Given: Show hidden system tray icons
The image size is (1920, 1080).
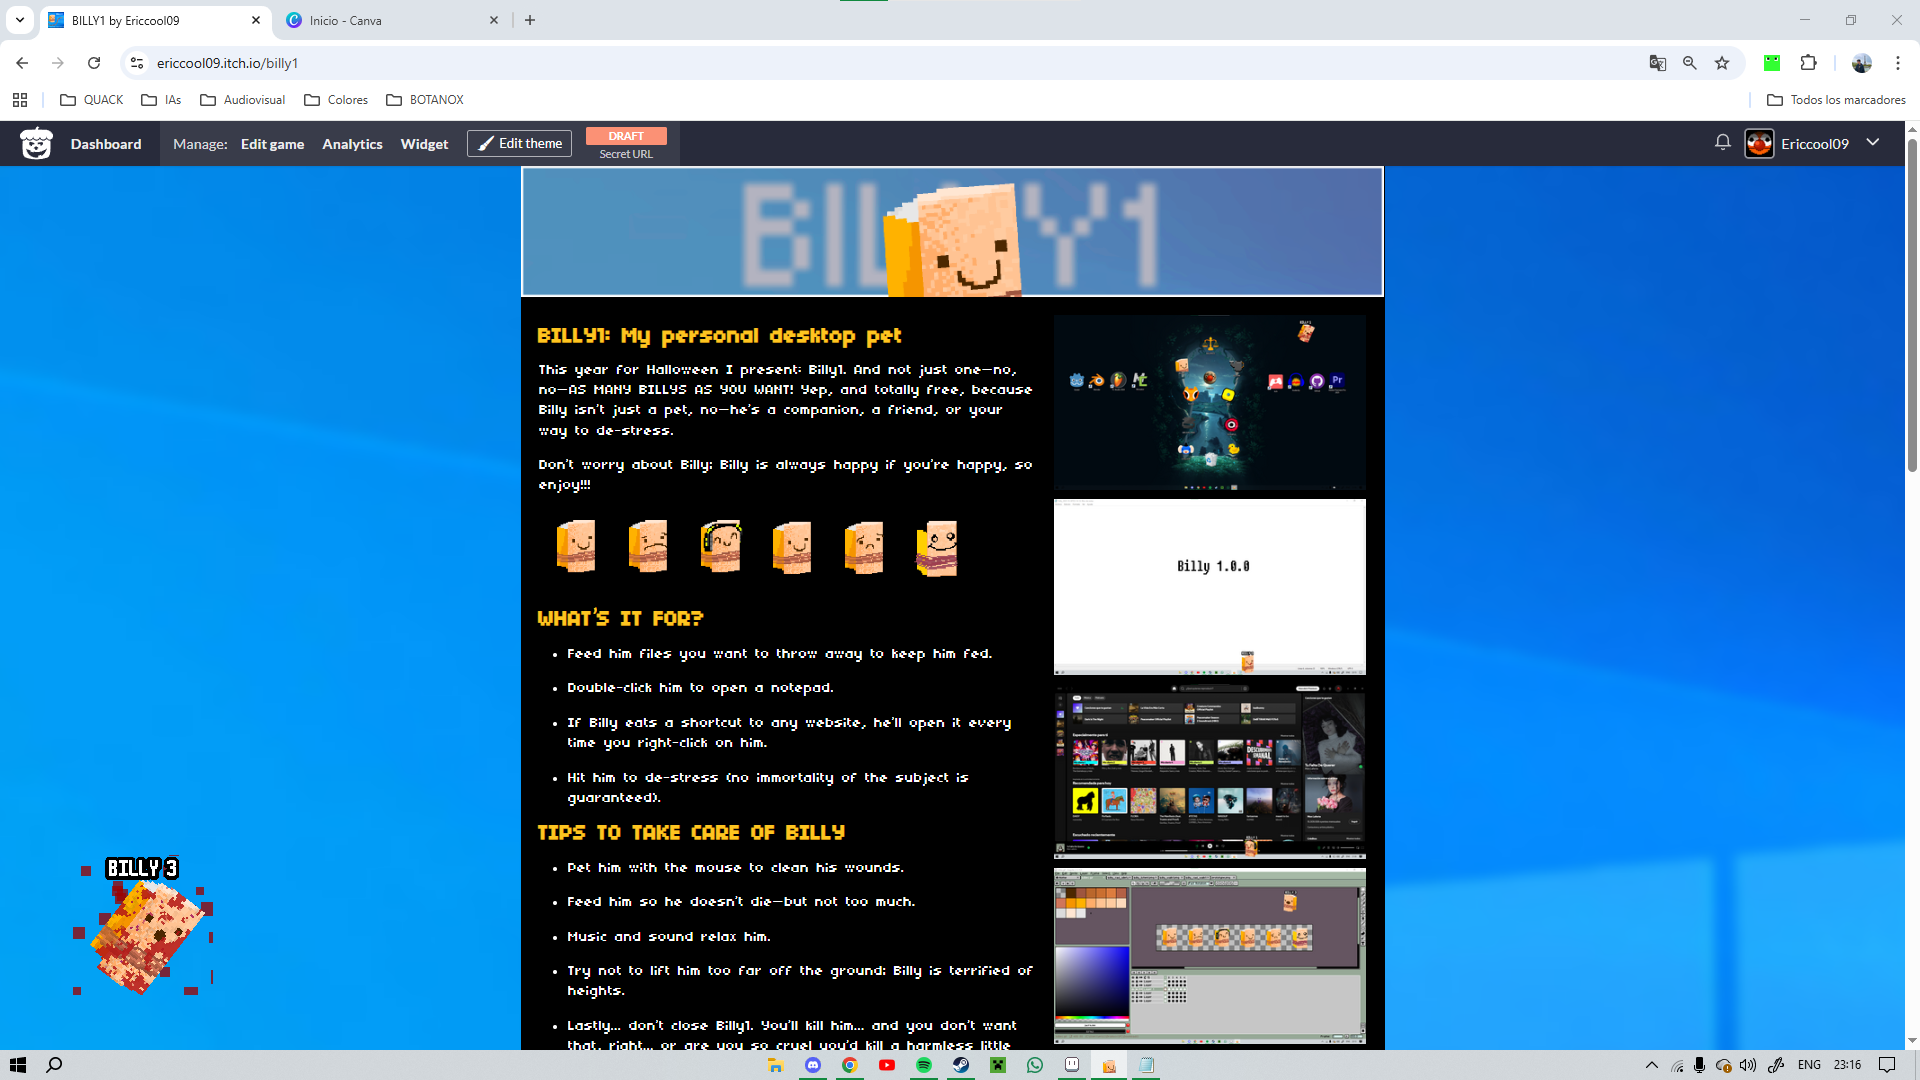Looking at the screenshot, I should [x=1651, y=1065].
